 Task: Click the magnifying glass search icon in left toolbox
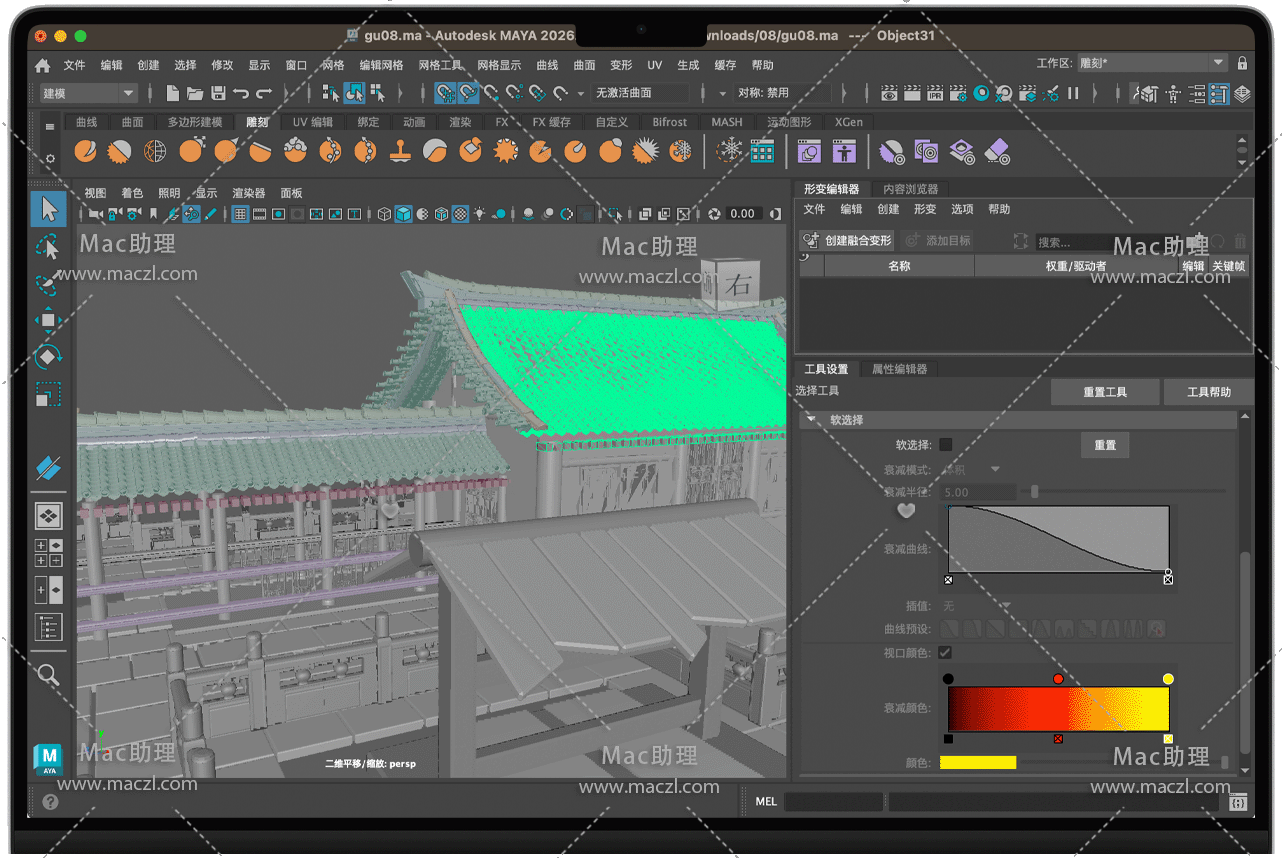[49, 675]
